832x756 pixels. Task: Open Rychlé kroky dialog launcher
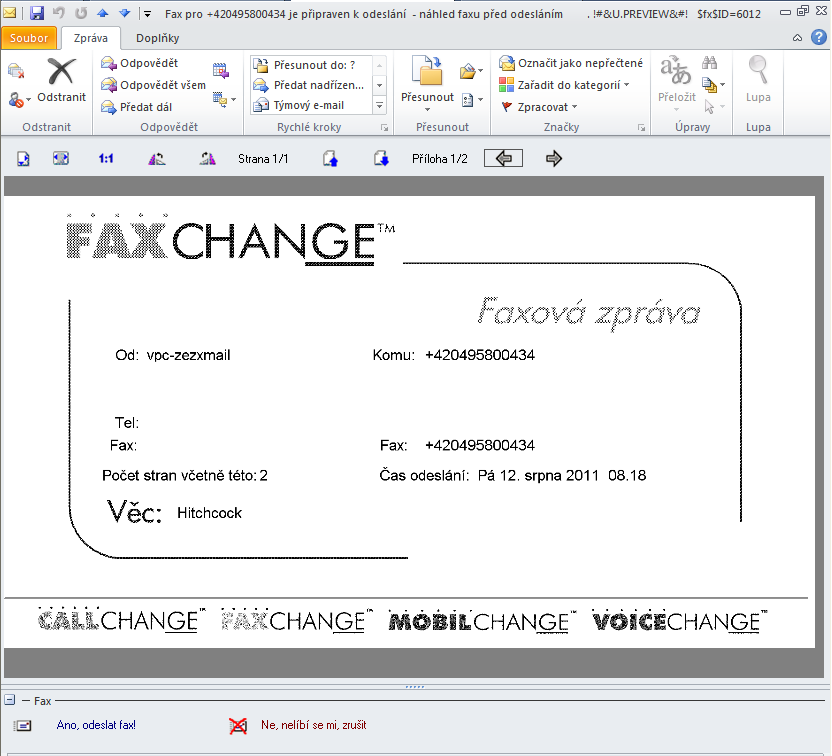pos(385,128)
